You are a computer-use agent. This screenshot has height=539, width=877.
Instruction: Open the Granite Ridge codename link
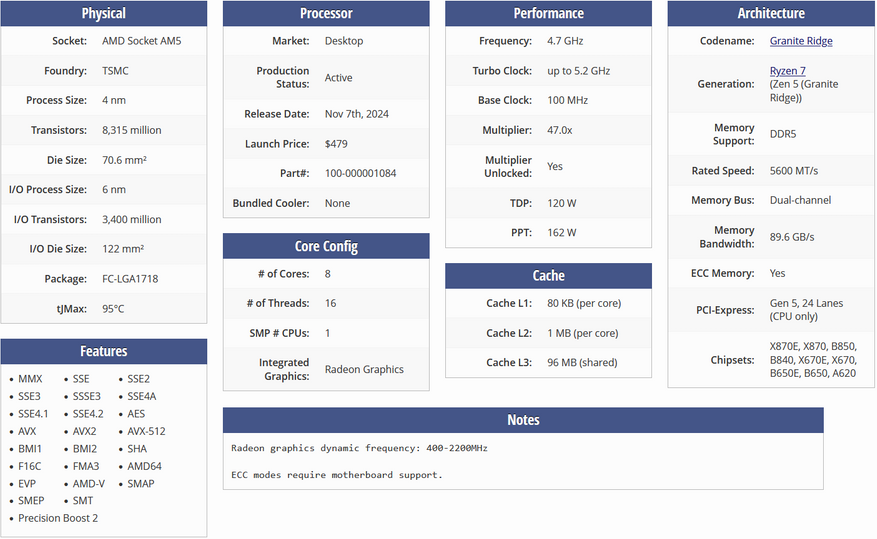801,41
